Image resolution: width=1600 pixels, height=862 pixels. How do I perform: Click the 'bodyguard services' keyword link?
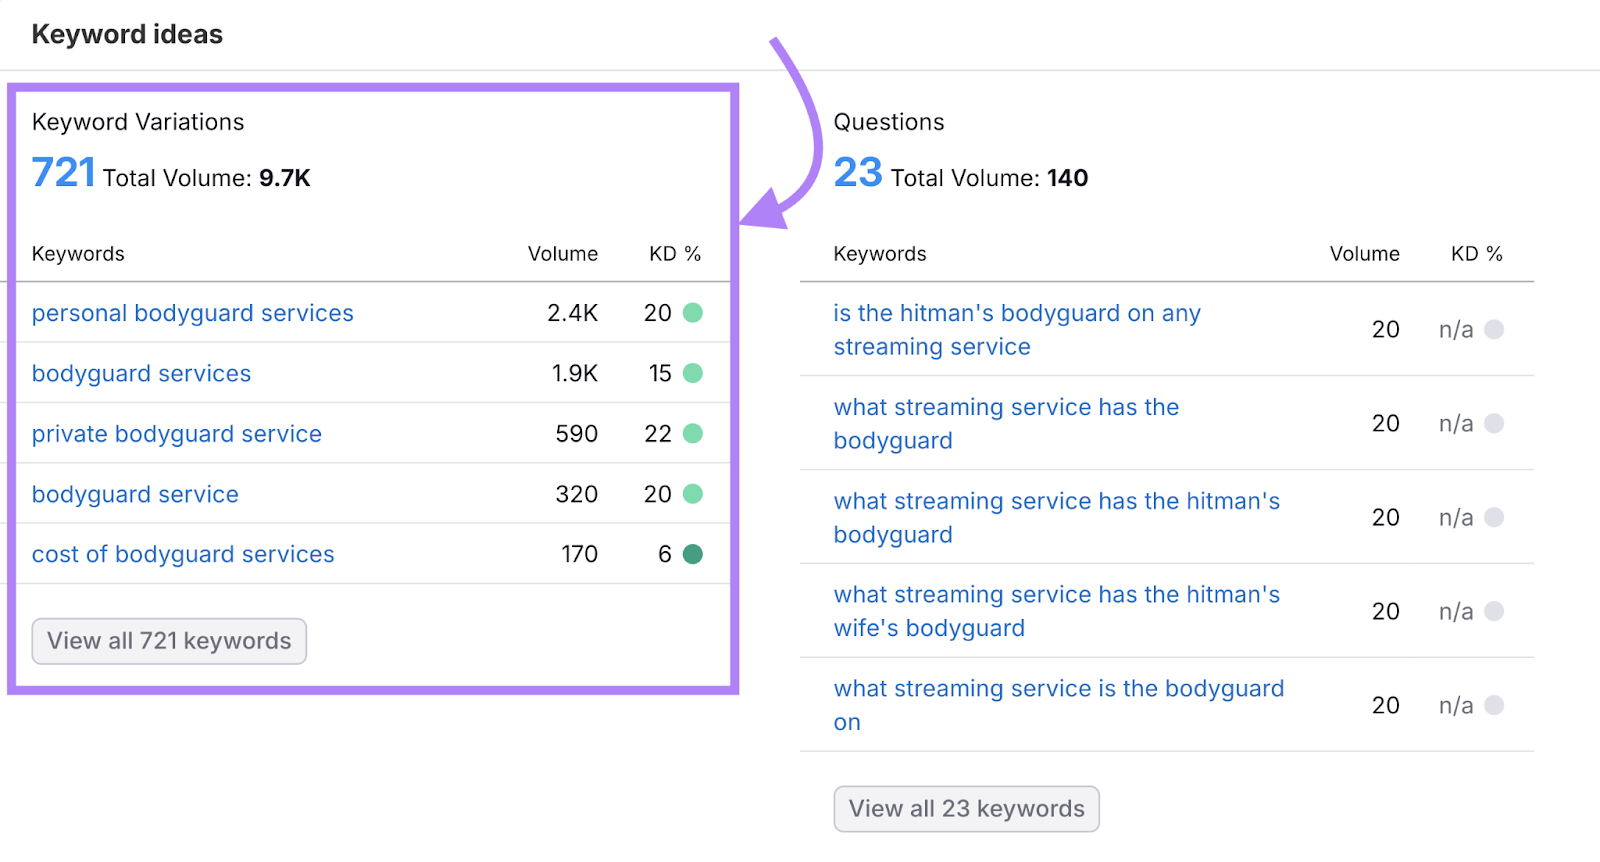tap(141, 373)
